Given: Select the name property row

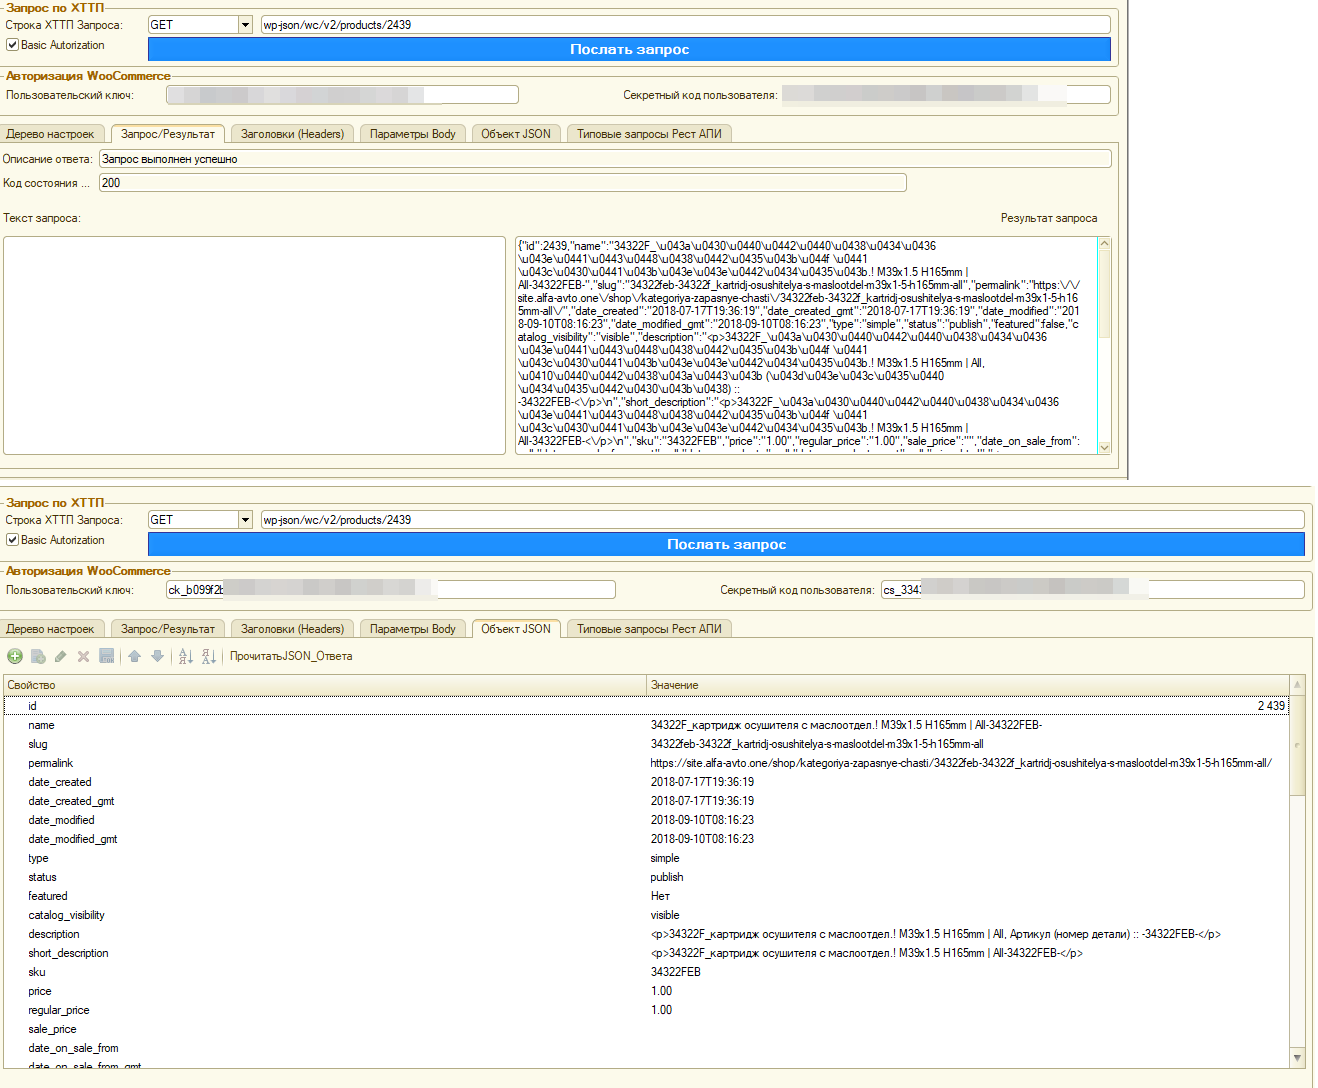Looking at the screenshot, I should point(646,725).
